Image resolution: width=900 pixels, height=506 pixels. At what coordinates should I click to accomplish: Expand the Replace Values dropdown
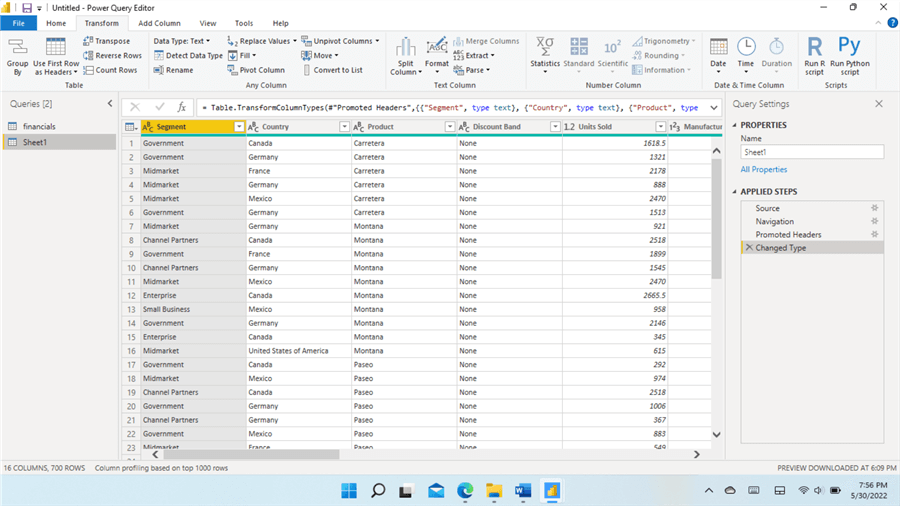point(295,41)
